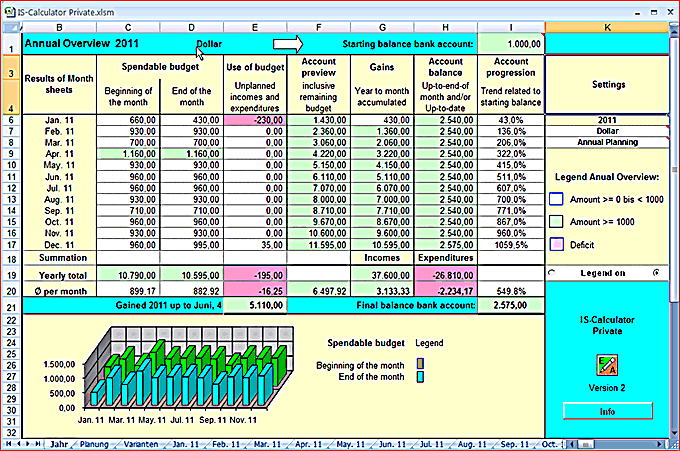Viewport: 680px width, 451px height.
Task: Click the pink Deficit legend box
Action: [x=556, y=244]
